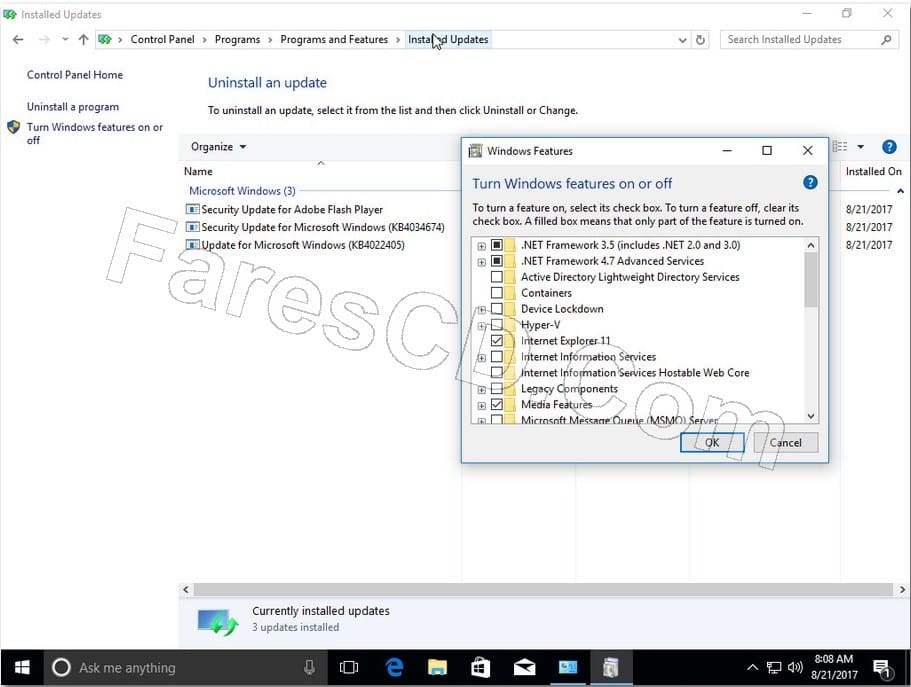Click the horizontal scrollbar of updates list
Viewport: 911px width, 687px height.
tap(543, 589)
